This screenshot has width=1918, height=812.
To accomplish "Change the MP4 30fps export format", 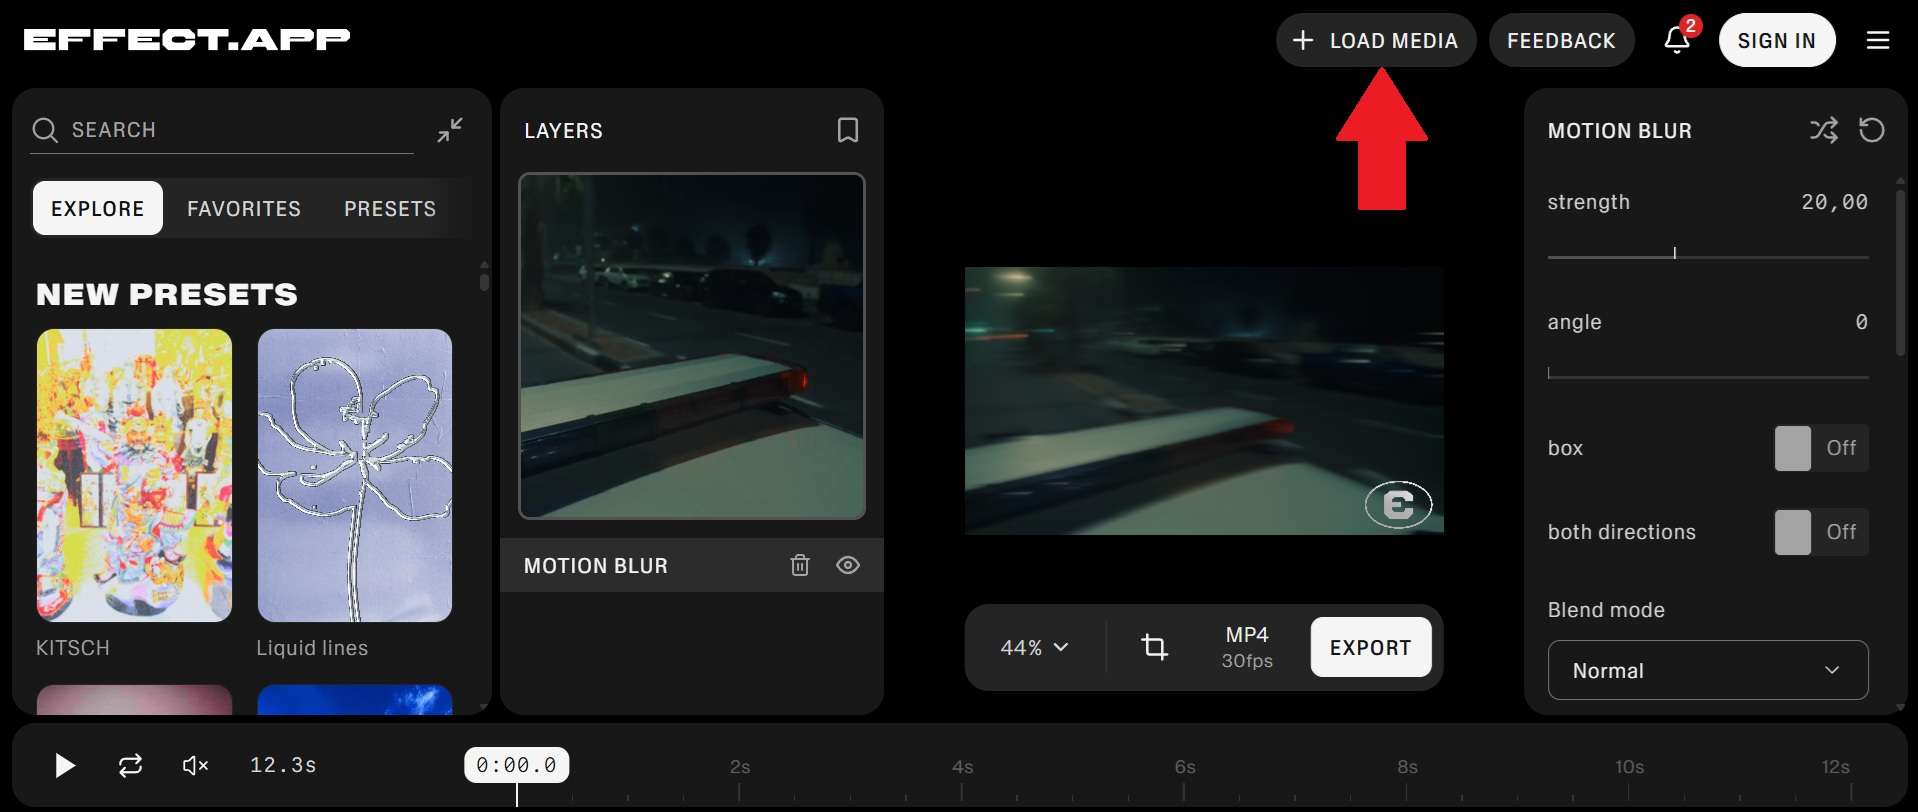I will point(1247,647).
